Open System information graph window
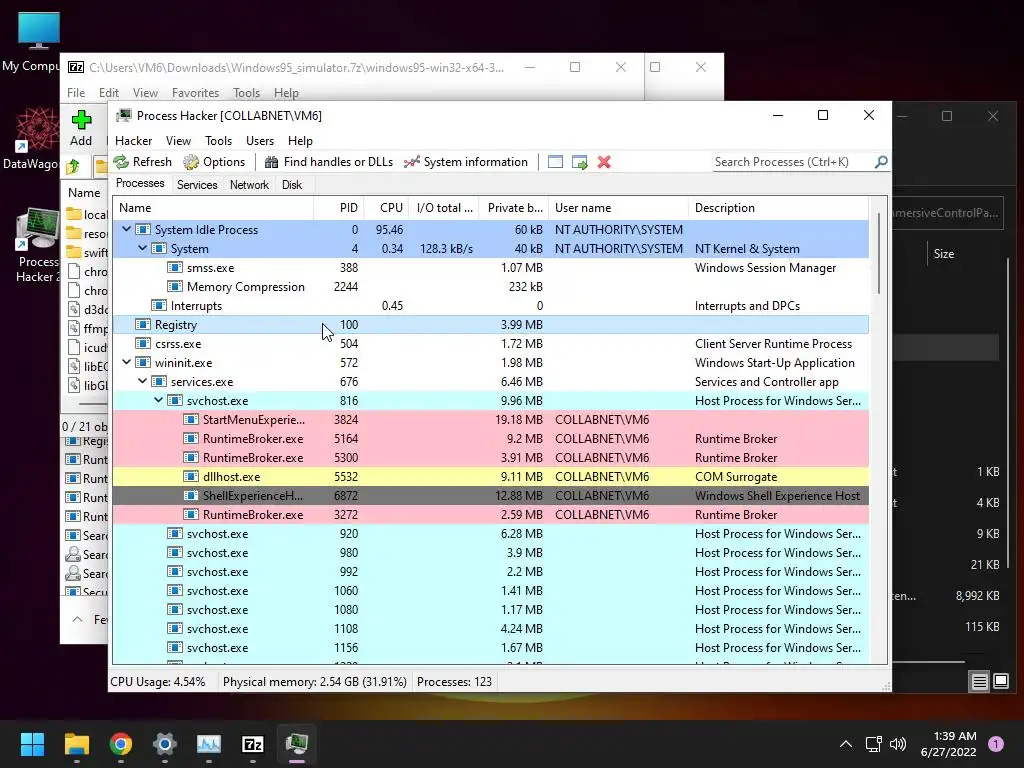The width and height of the screenshot is (1024, 768). click(466, 162)
